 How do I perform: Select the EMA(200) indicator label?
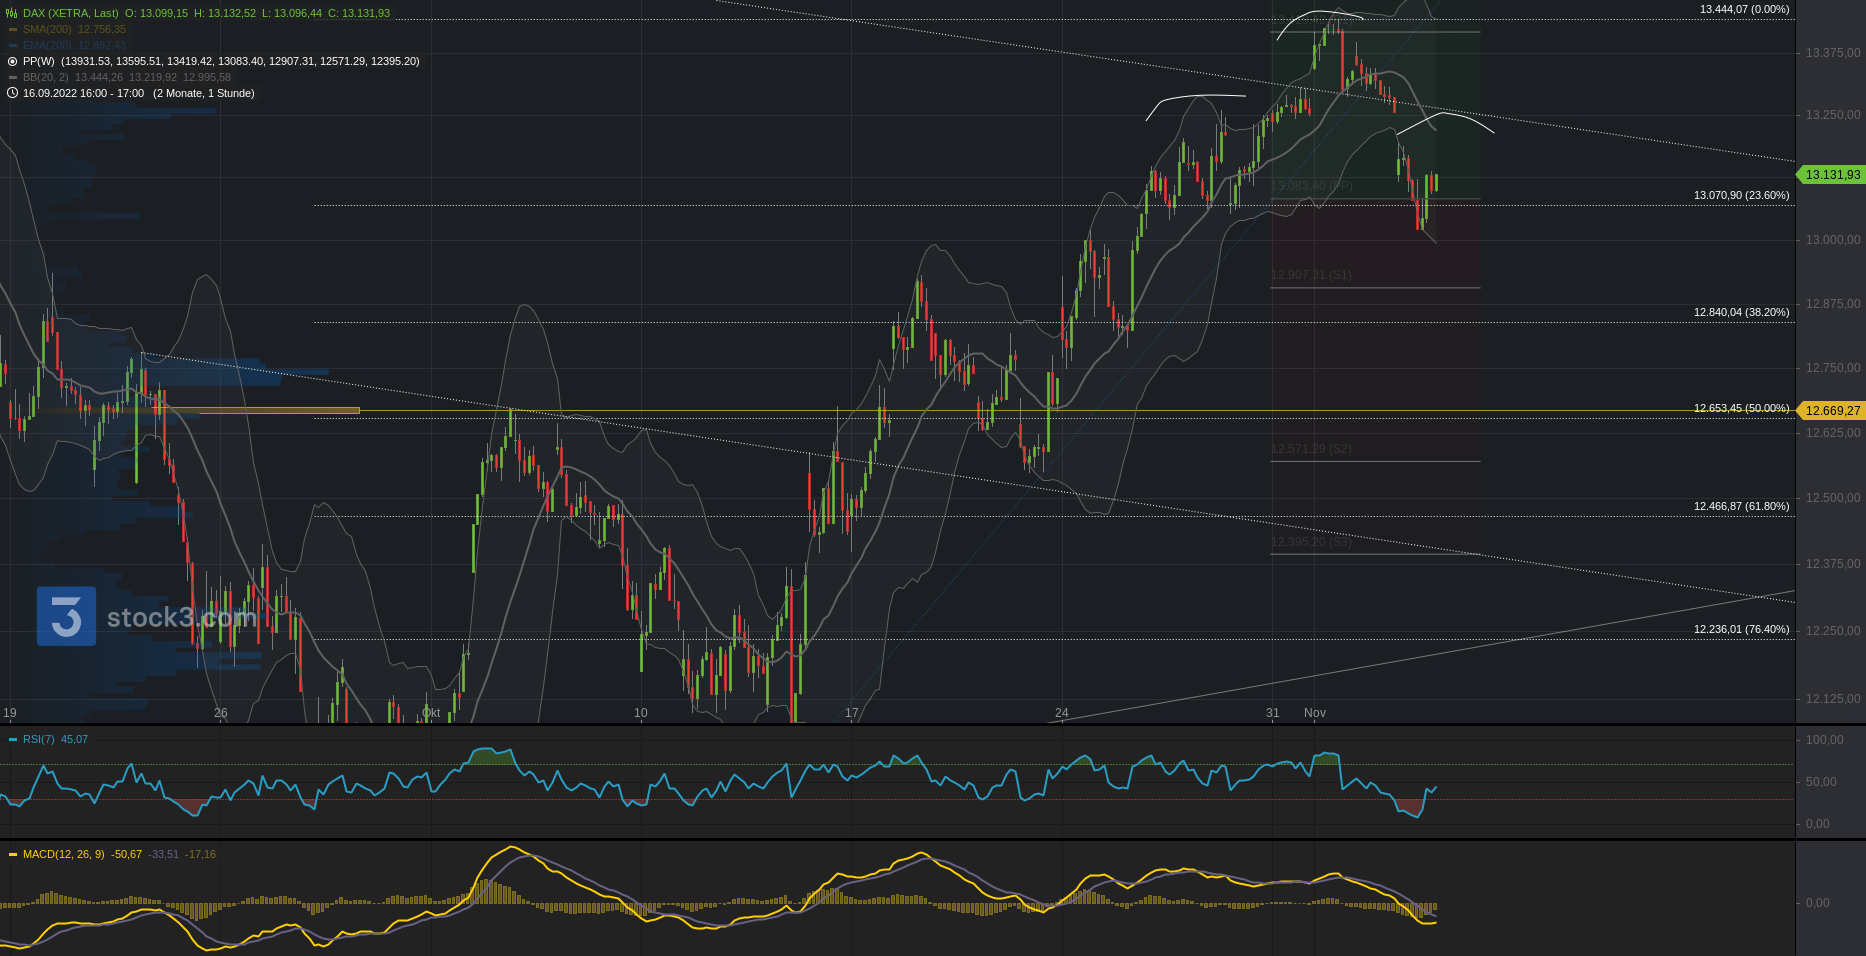(47, 45)
